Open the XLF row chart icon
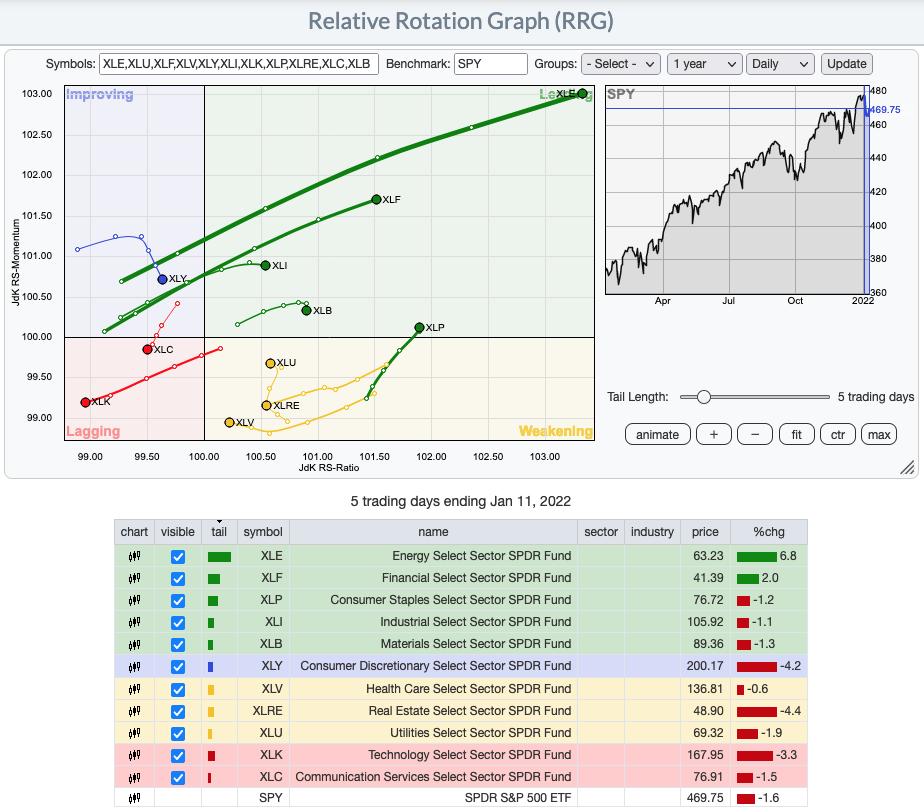This screenshot has width=924, height=812. [x=134, y=578]
